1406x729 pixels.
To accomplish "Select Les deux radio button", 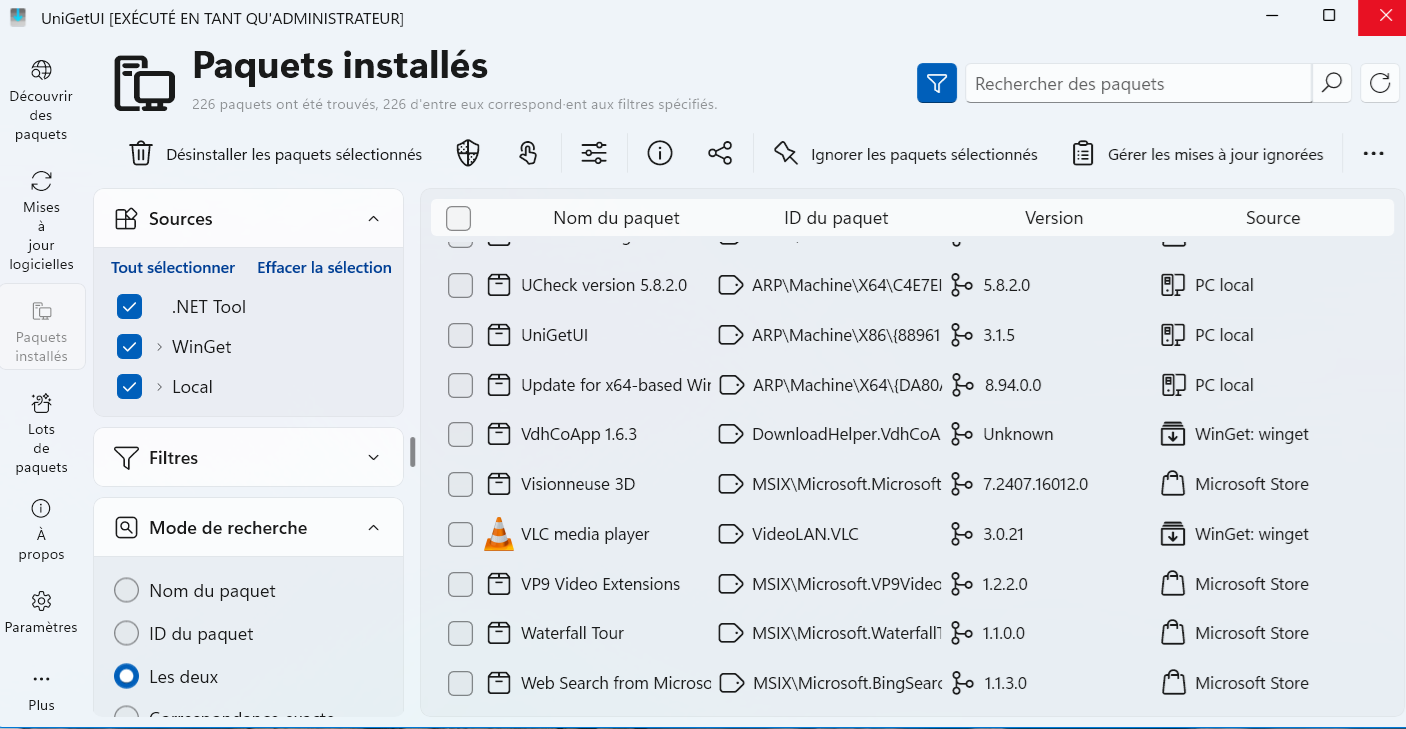I will pos(126,677).
